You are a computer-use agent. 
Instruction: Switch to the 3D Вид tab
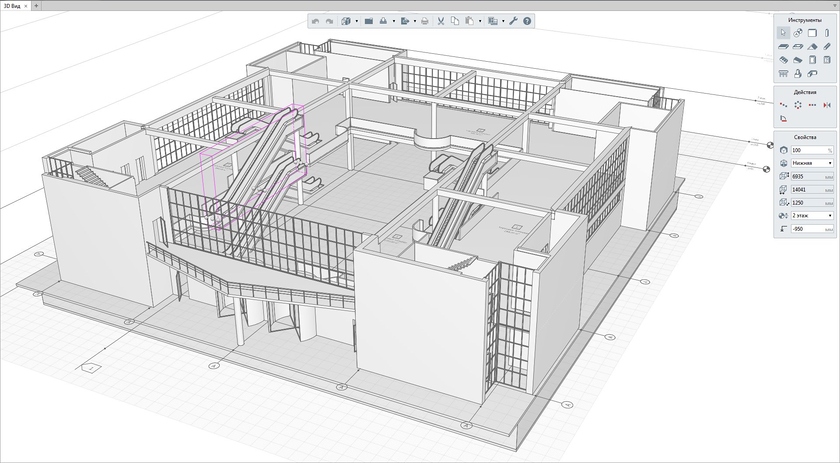(x=12, y=6)
